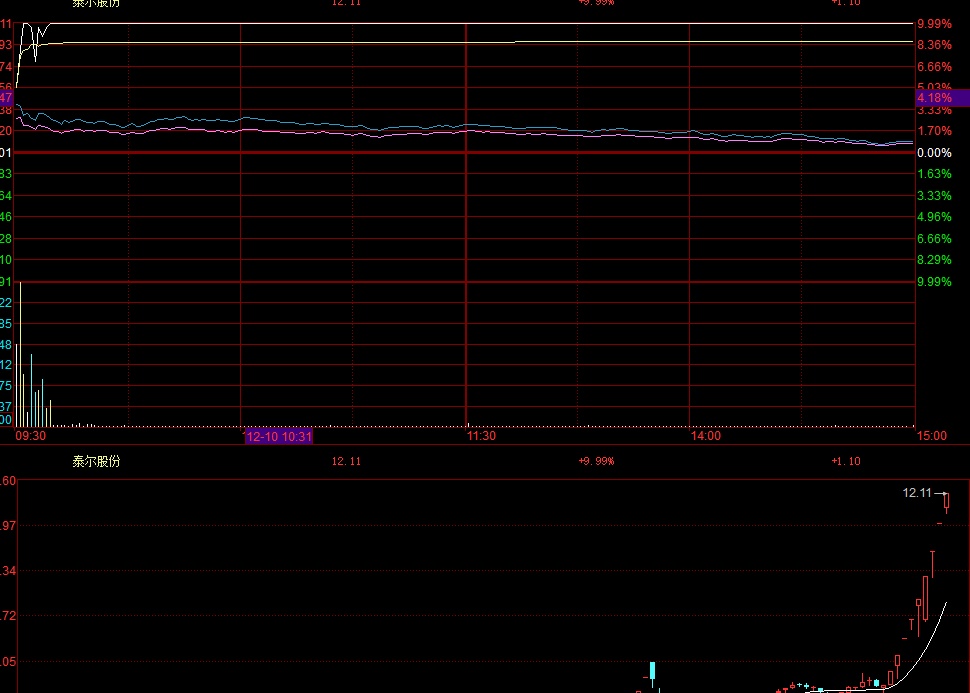
Task: Click the 0.00% baseline axis label
Action: [x=933, y=152]
